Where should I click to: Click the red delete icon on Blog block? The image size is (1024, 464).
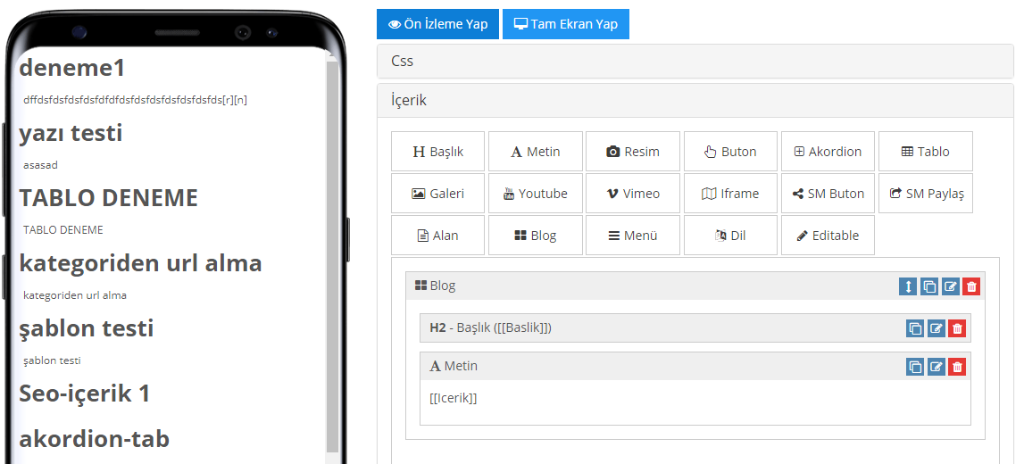click(972, 287)
